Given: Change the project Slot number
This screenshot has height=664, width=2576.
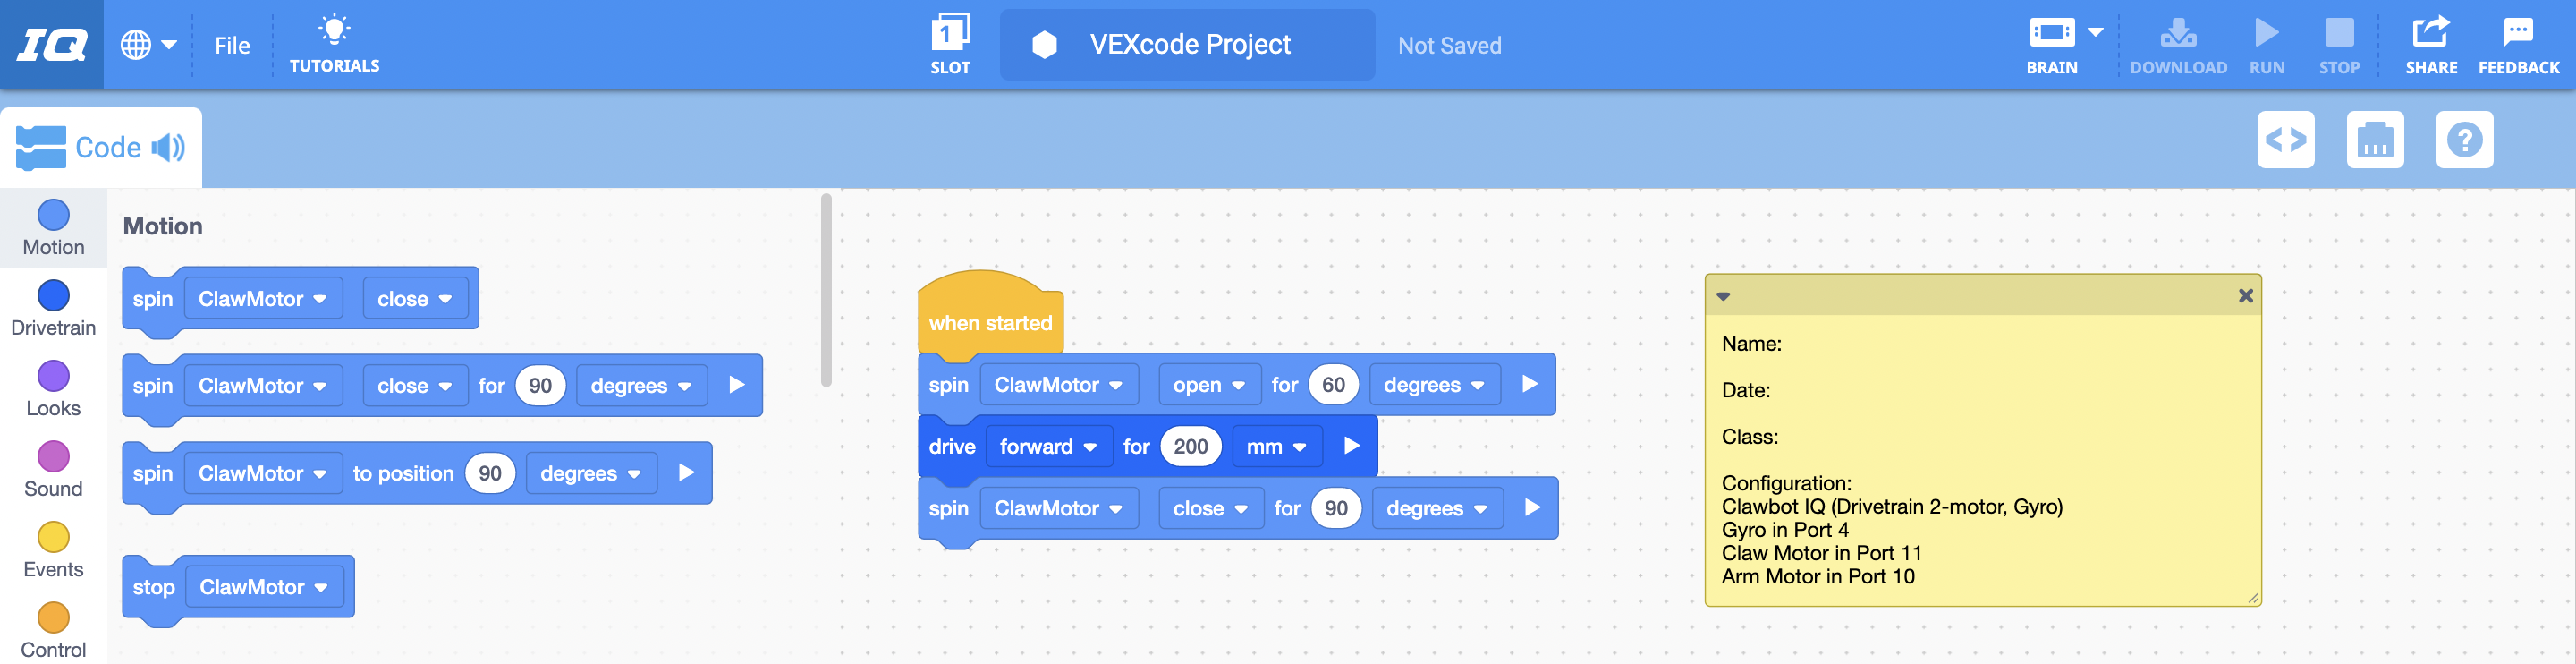Looking at the screenshot, I should pos(949,40).
